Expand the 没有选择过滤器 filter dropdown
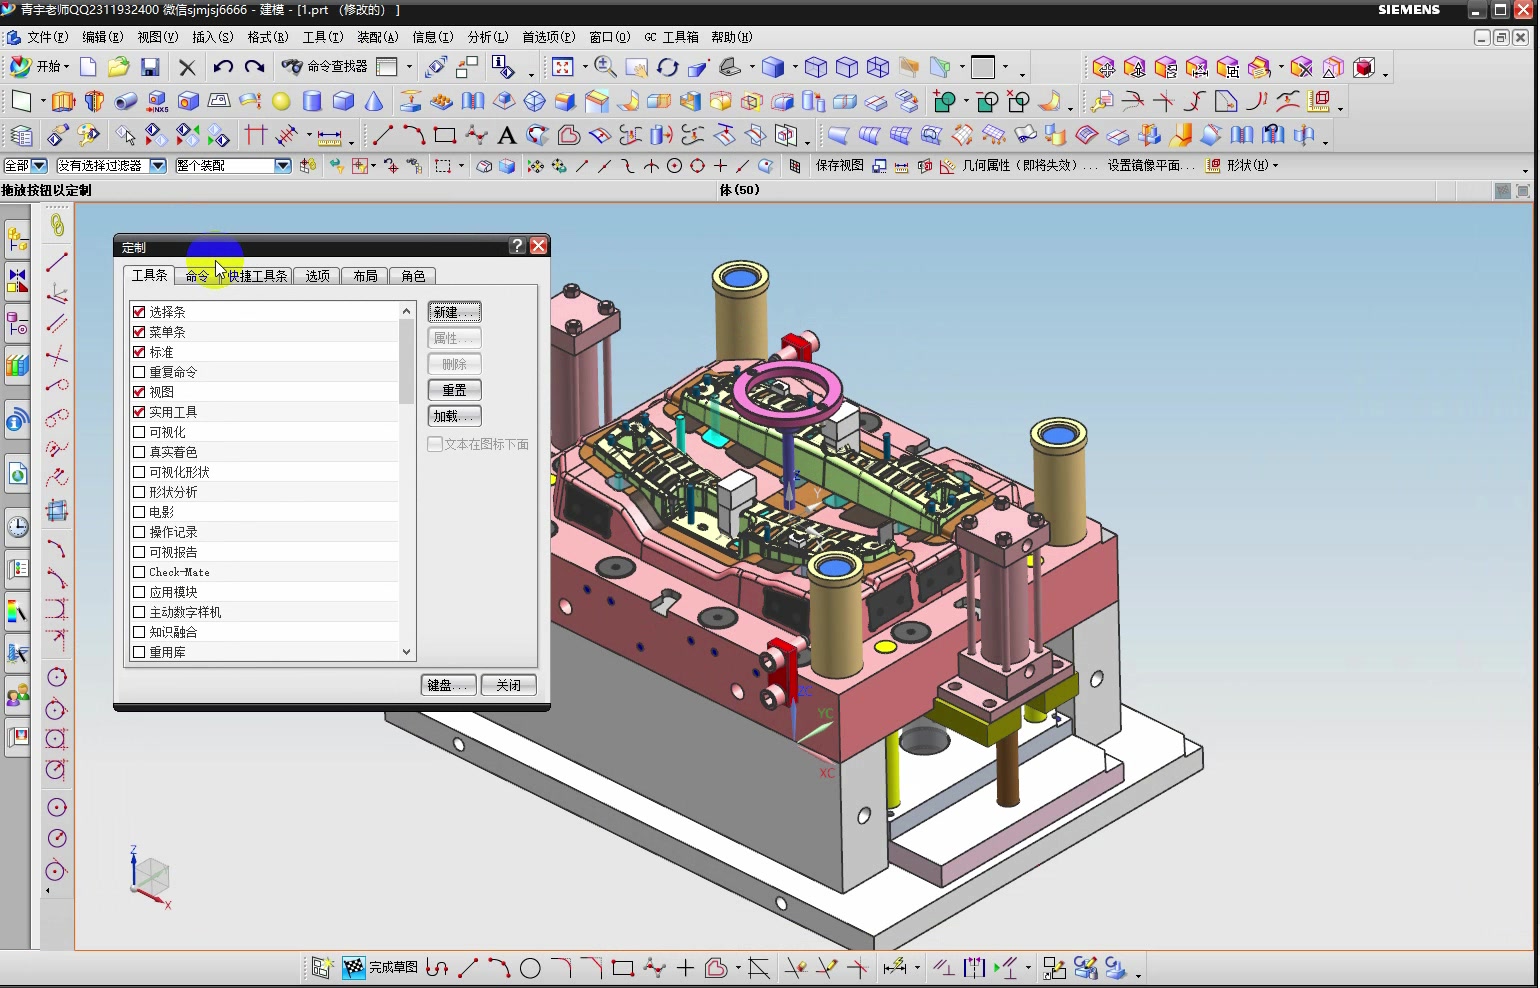 [158, 166]
